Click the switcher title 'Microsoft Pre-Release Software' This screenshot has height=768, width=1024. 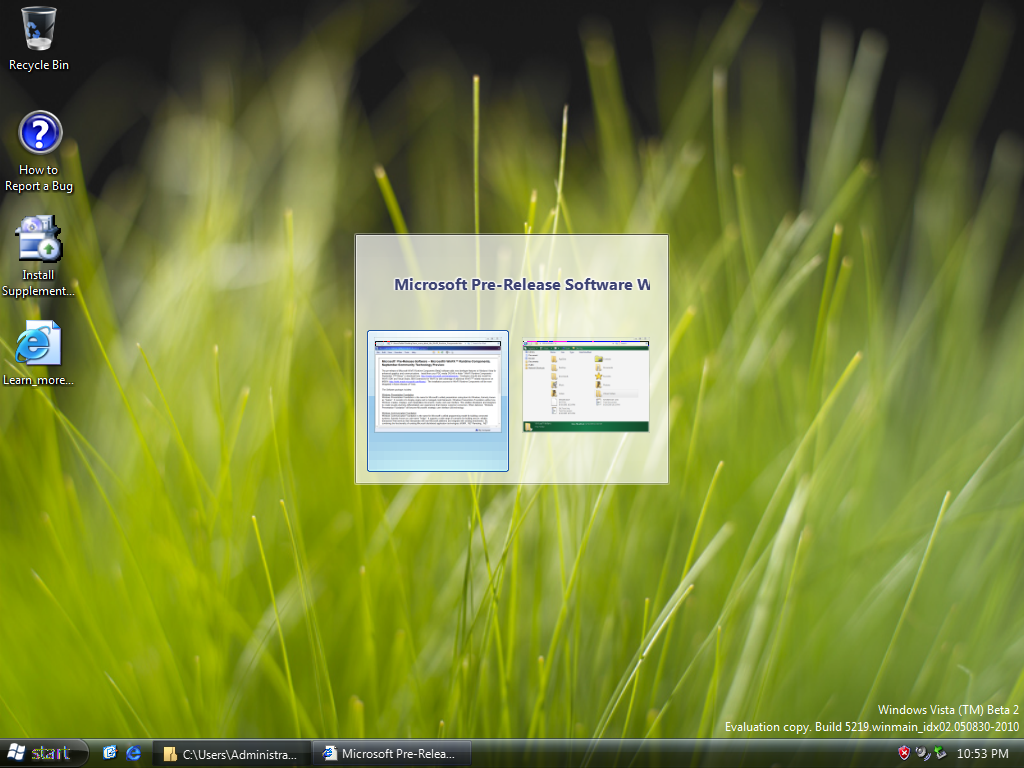521,284
